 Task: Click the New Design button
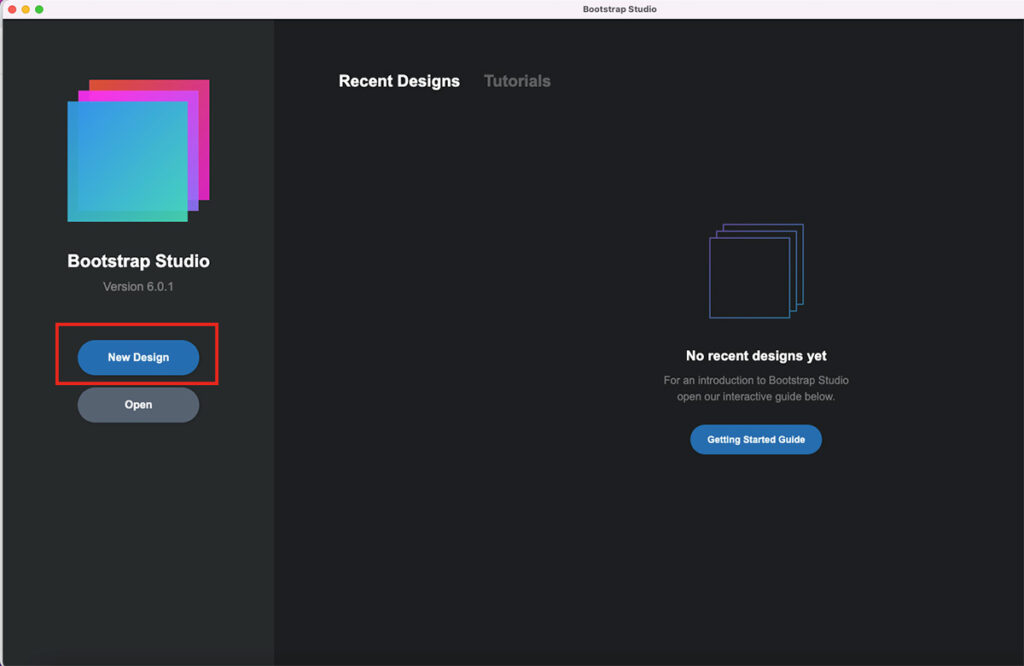(138, 357)
